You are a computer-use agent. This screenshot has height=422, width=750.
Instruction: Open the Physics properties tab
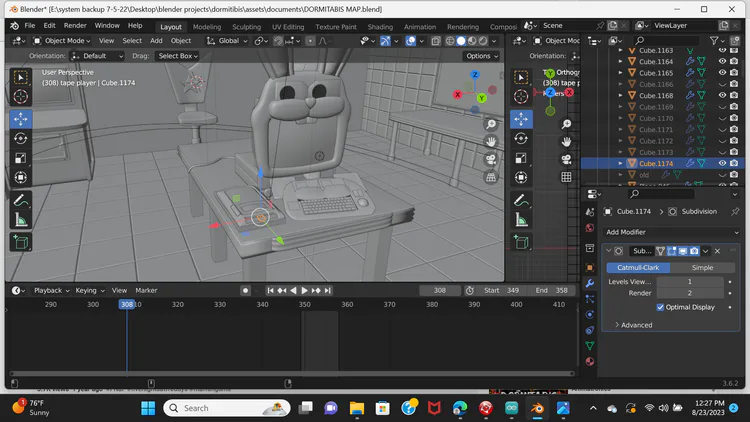point(590,314)
